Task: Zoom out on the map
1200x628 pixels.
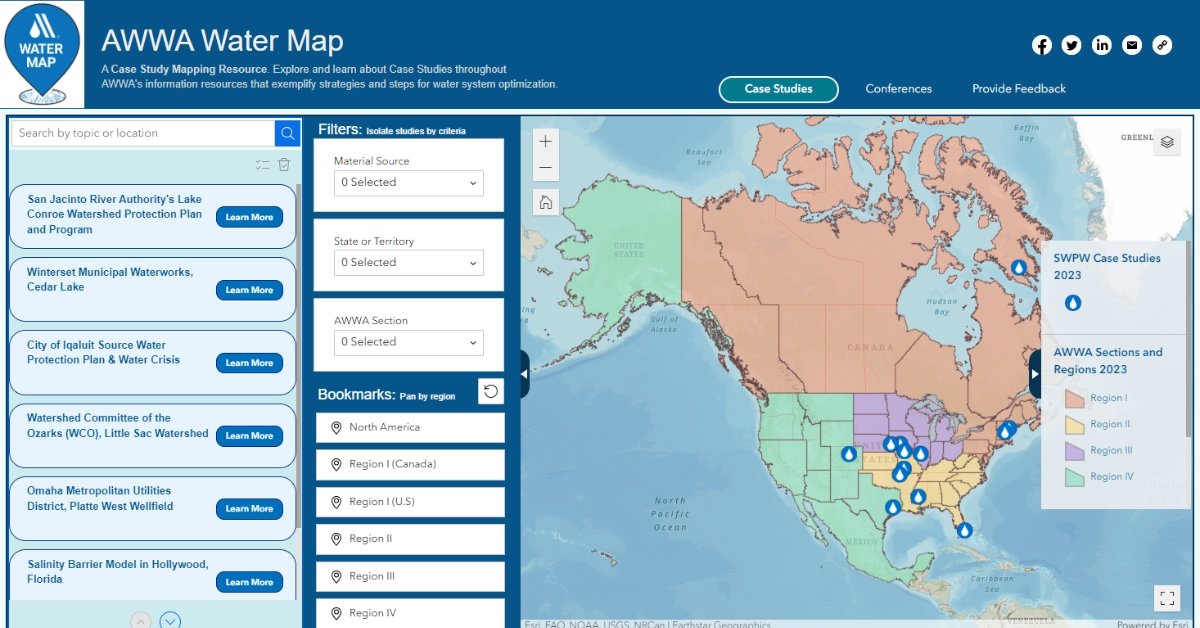Action: tap(546, 168)
